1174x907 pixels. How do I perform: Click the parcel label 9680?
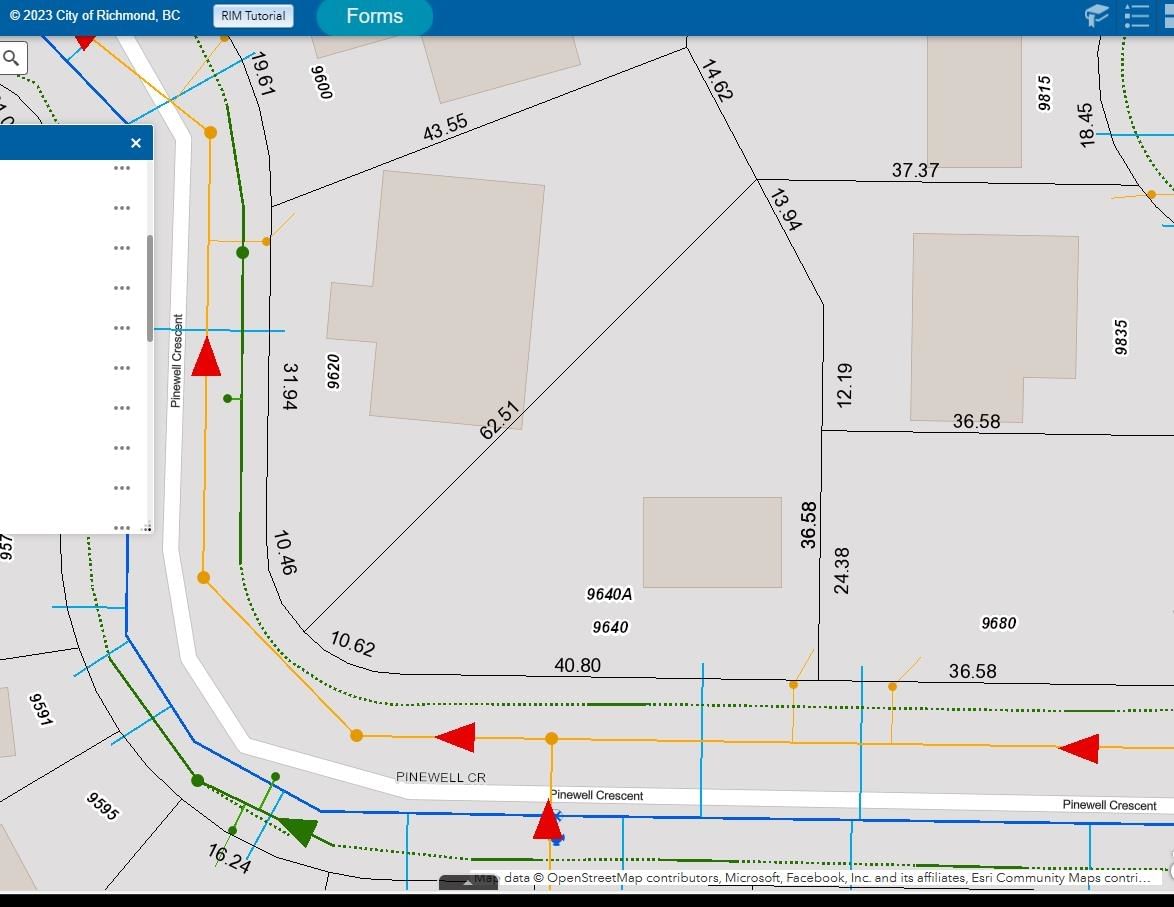pyautogui.click(x=998, y=623)
